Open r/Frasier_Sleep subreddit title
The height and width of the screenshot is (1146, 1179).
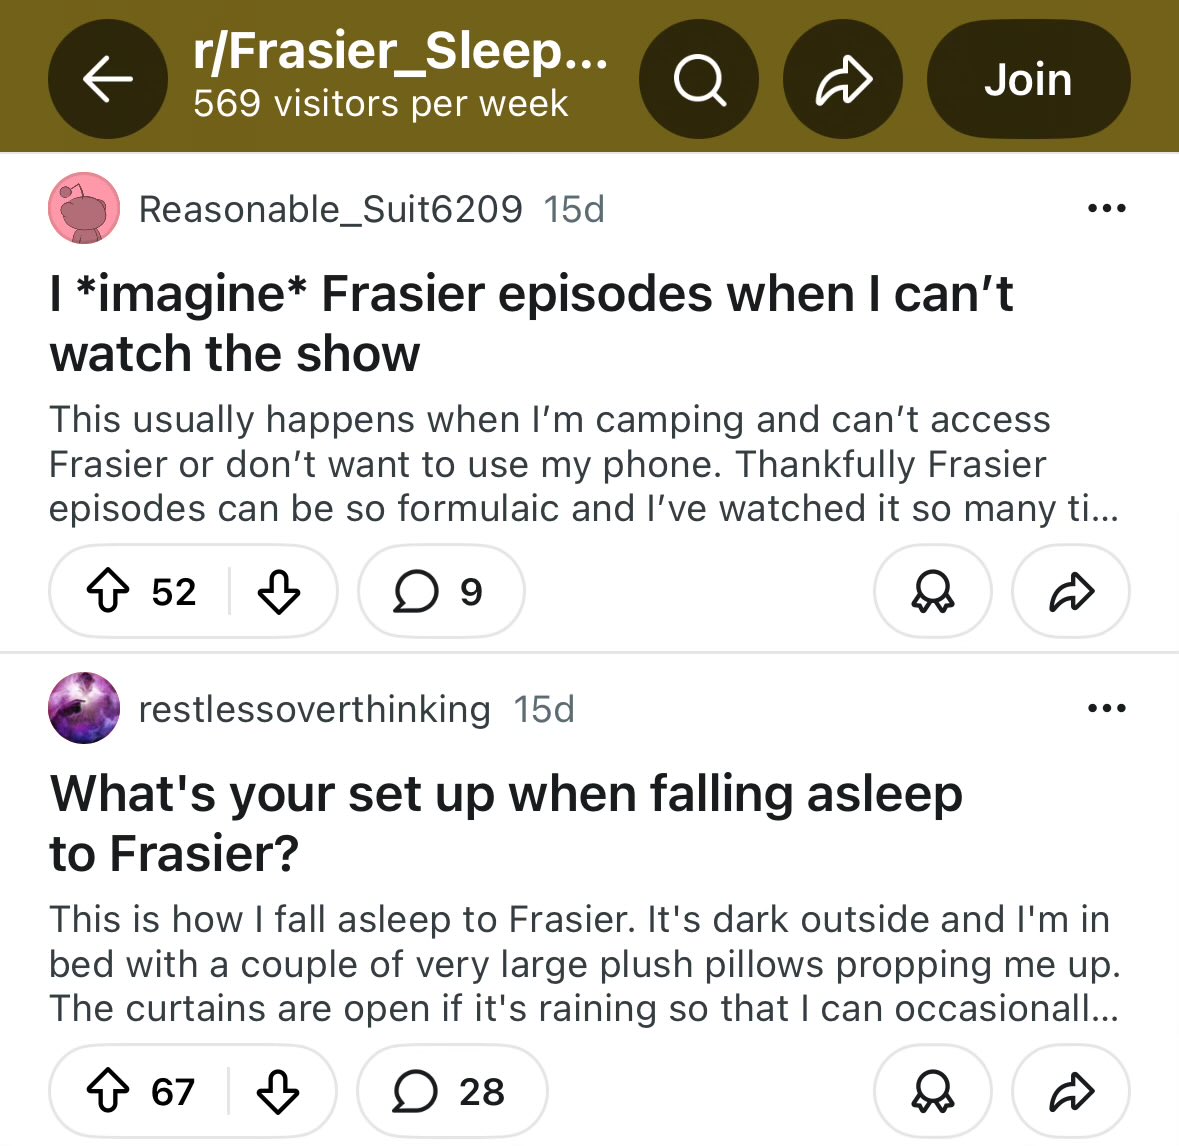point(400,52)
